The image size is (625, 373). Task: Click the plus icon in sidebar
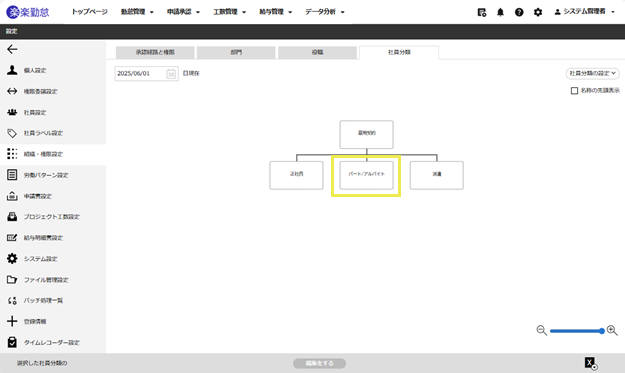(12, 321)
